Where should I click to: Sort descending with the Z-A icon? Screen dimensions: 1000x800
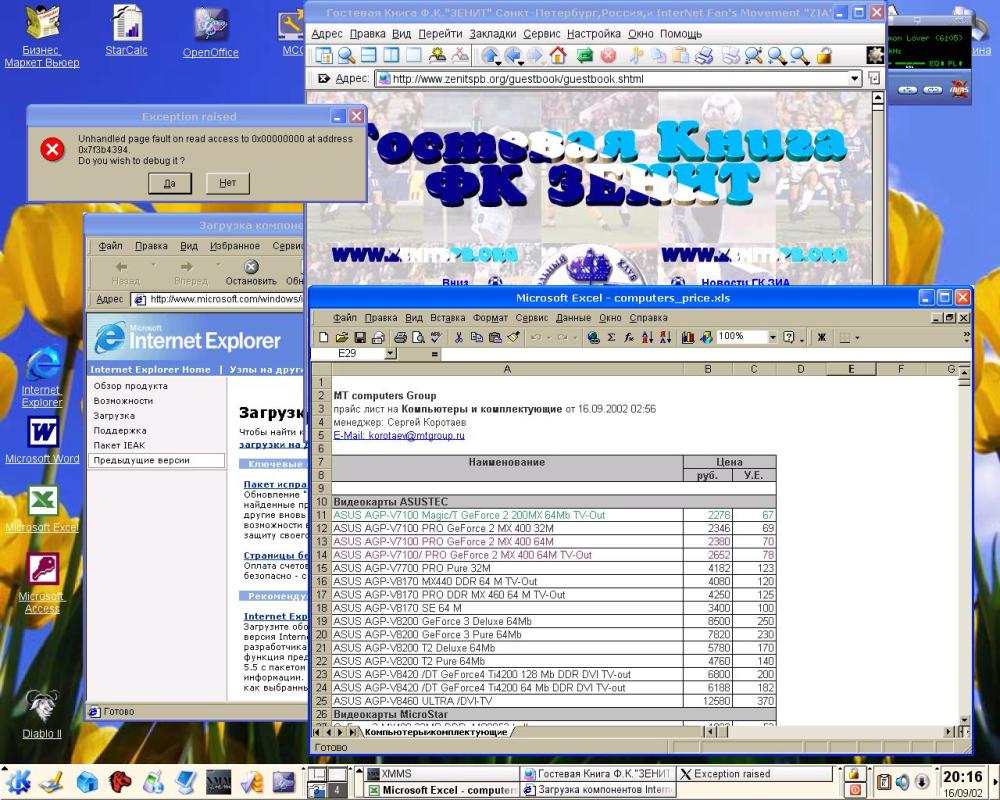[665, 337]
